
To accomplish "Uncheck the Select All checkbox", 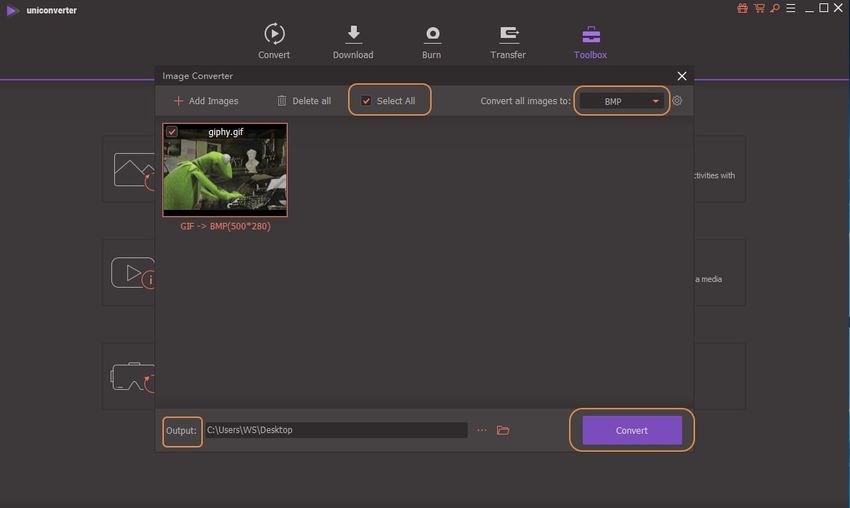I will tap(366, 101).
